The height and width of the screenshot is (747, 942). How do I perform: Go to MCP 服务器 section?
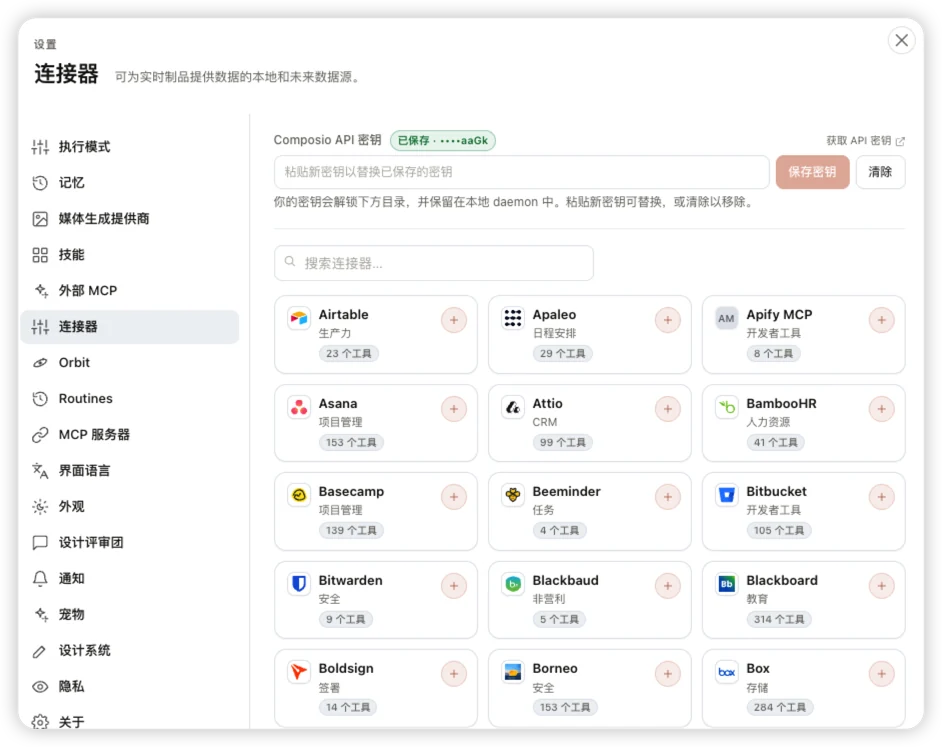[130, 434]
